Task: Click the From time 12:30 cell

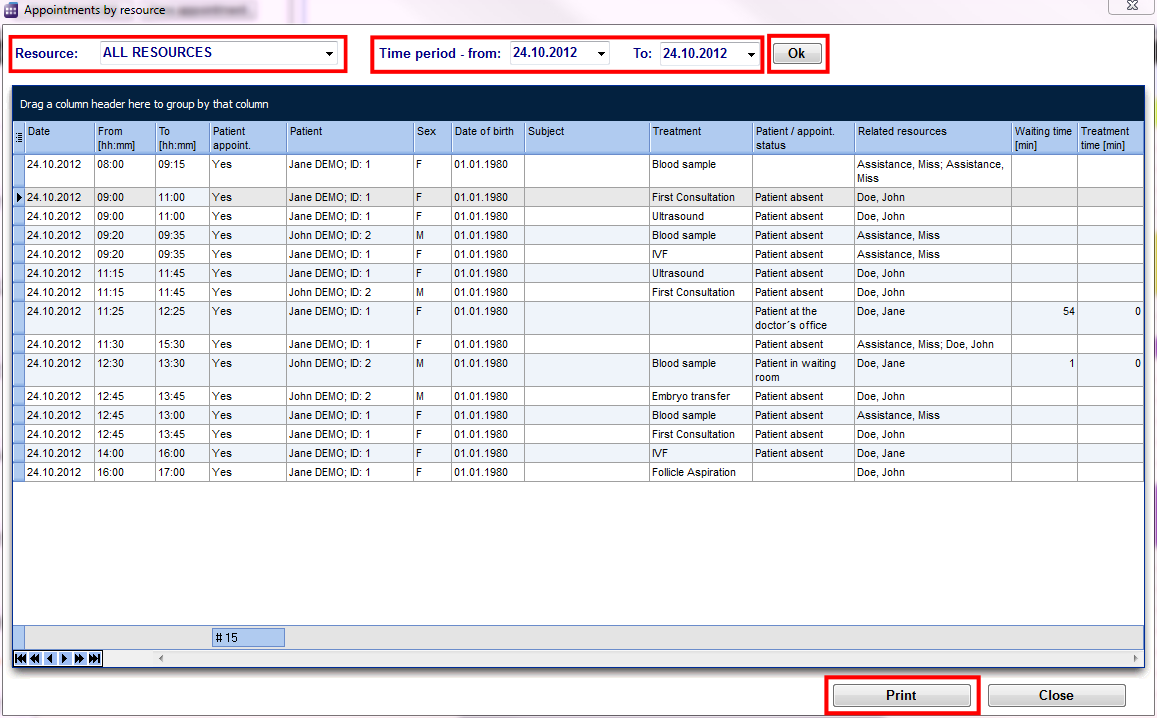Action: click(125, 370)
